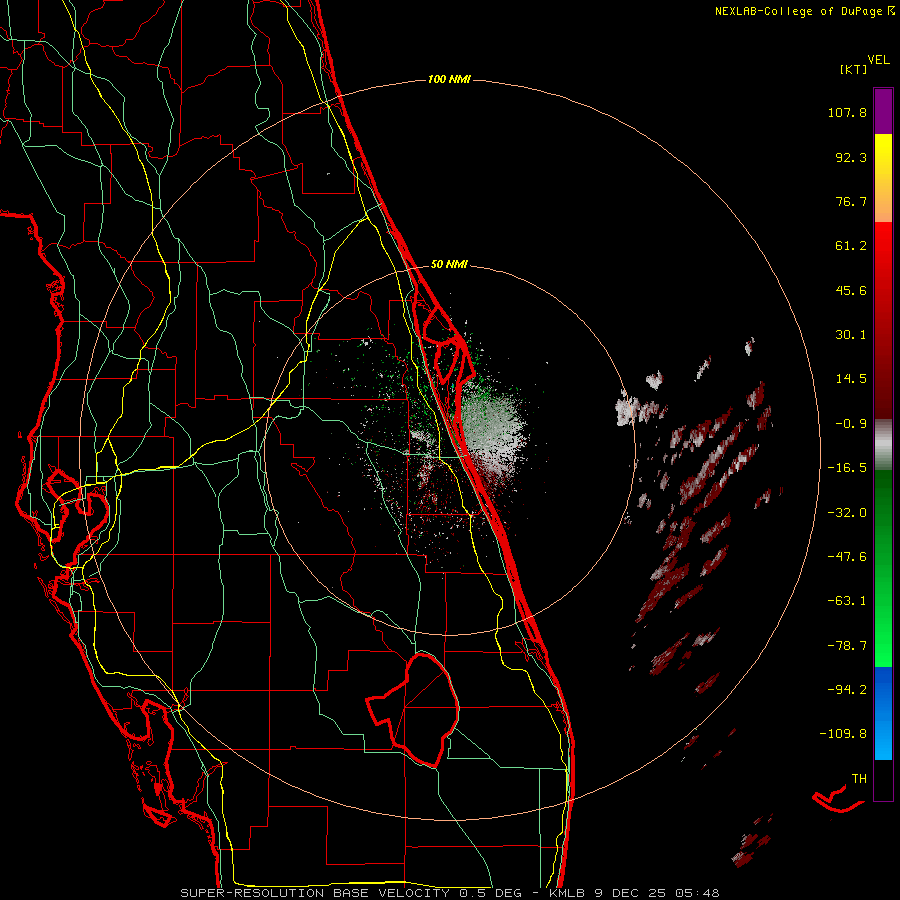Click the 107.8 legend value
This screenshot has width=900, height=900.
pyautogui.click(x=847, y=112)
